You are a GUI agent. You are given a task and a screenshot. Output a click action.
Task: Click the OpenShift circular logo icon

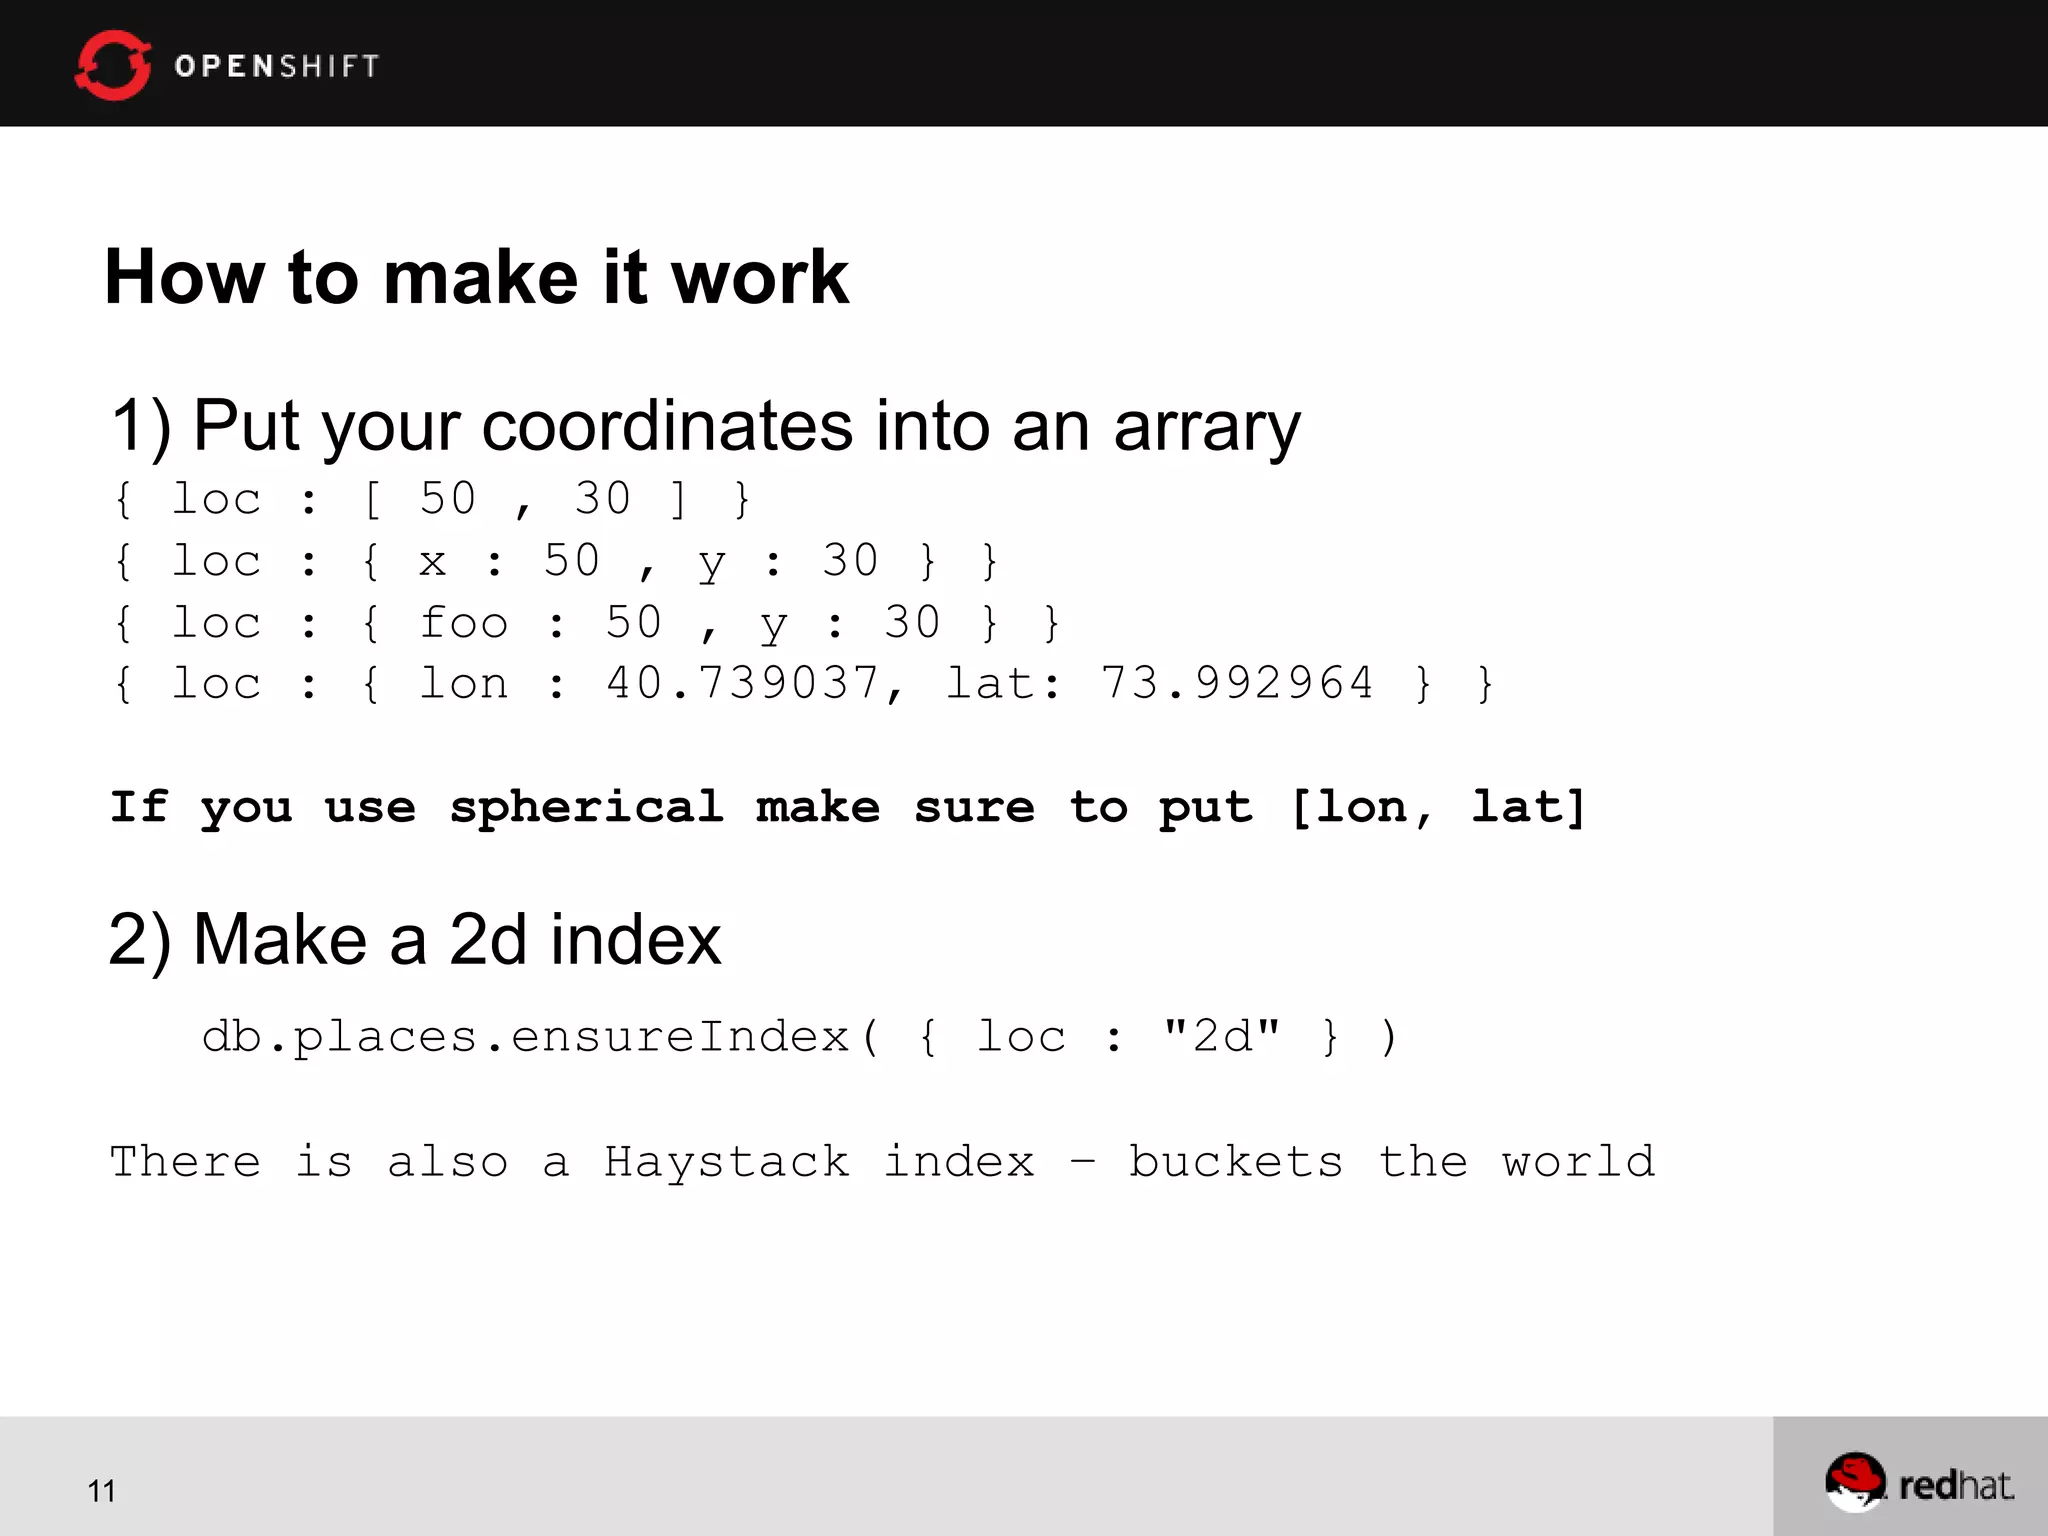click(x=113, y=65)
